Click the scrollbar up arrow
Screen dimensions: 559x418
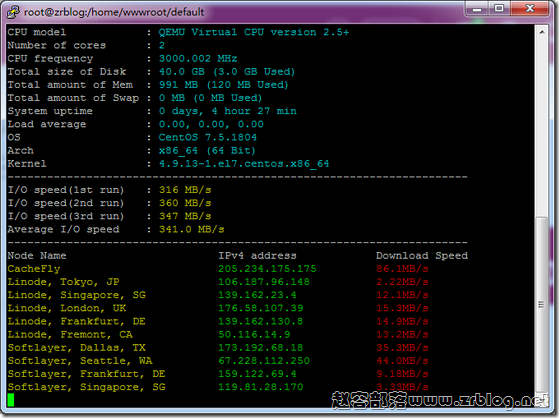pos(542,32)
